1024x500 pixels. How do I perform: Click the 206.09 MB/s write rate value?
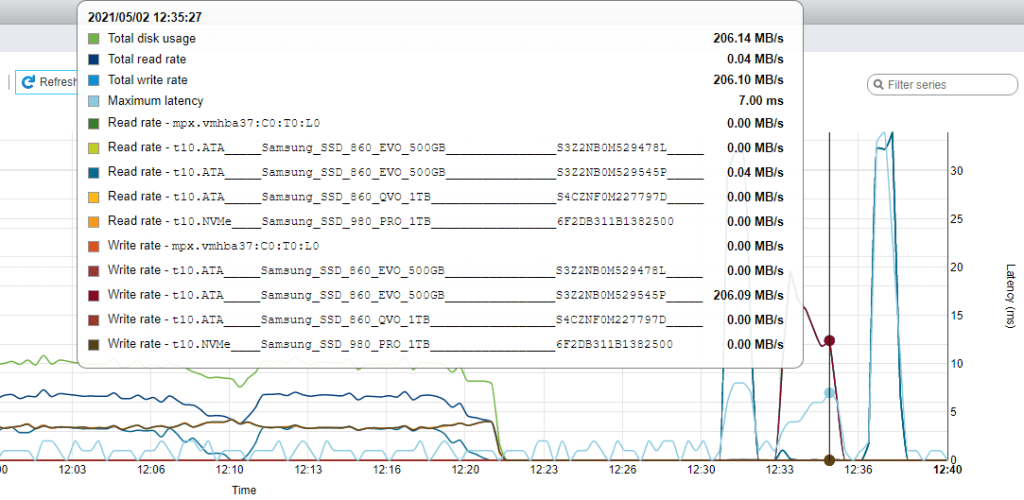pos(755,295)
